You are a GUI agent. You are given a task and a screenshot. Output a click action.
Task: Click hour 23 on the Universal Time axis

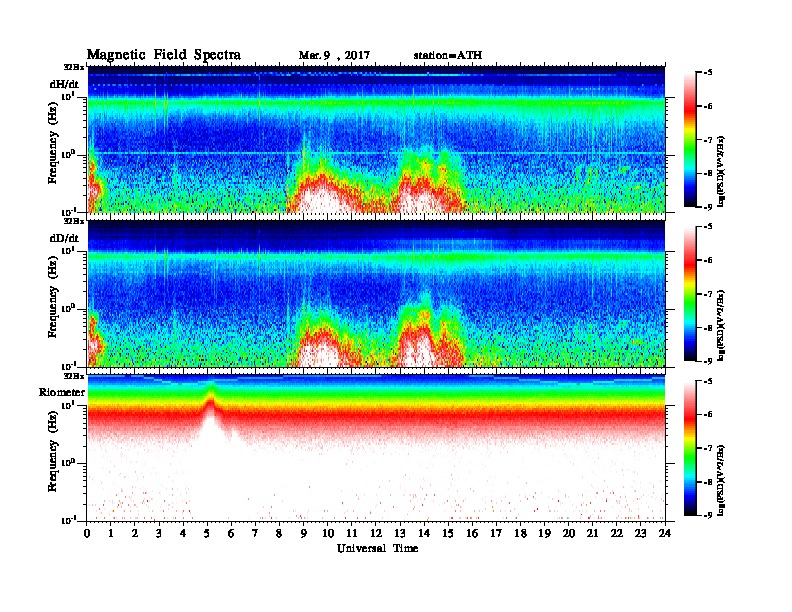tap(641, 534)
